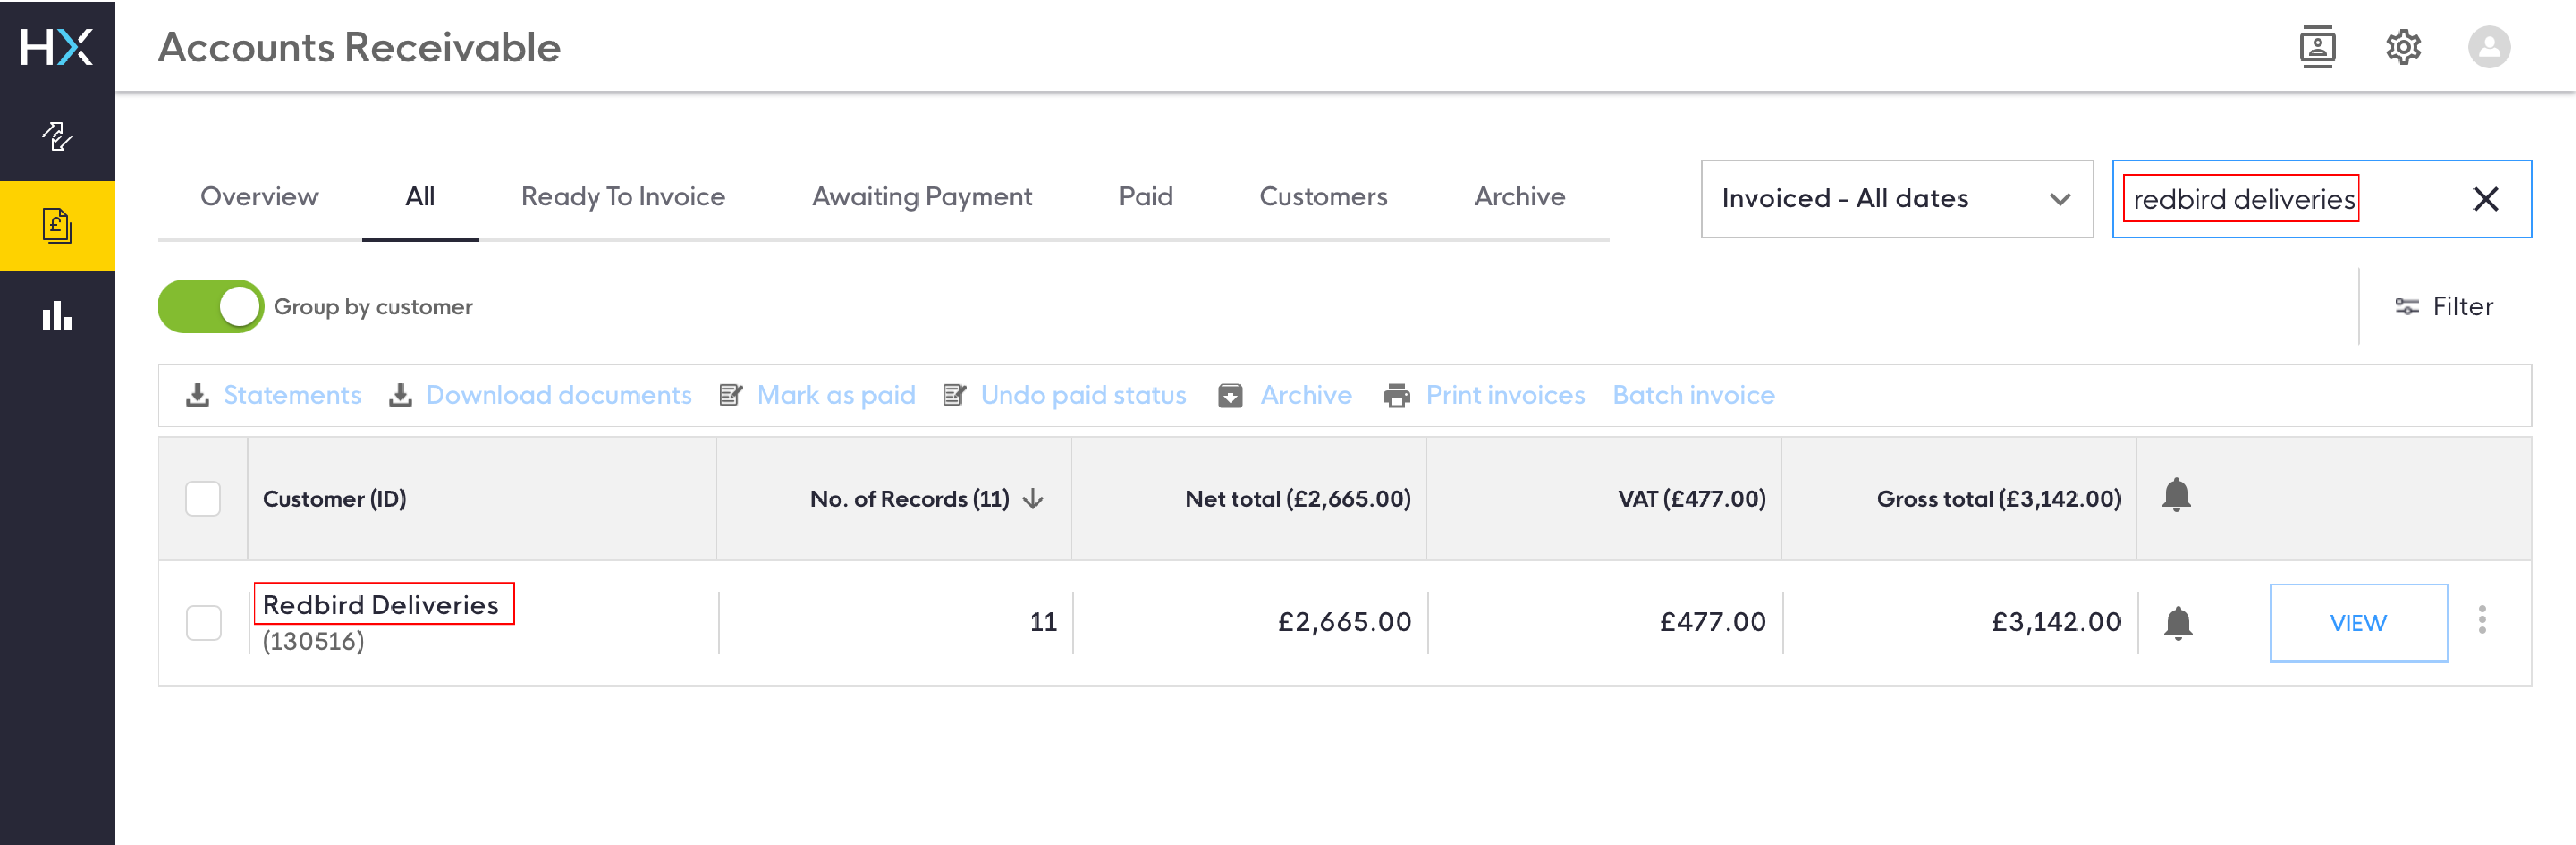2576x845 pixels.
Task: Click the Statements download icon
Action: tap(198, 395)
